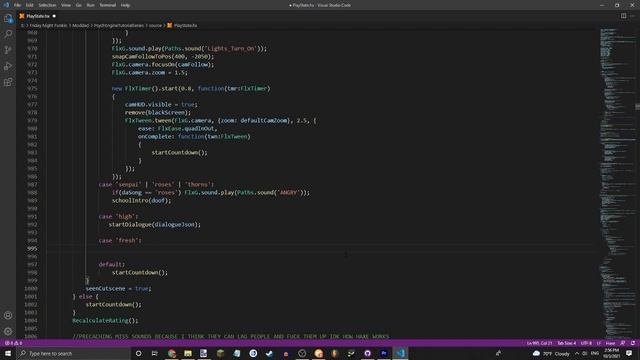The image size is (640, 360).
Task: Click the UTF-8 encoding indicator
Action: click(586, 343)
